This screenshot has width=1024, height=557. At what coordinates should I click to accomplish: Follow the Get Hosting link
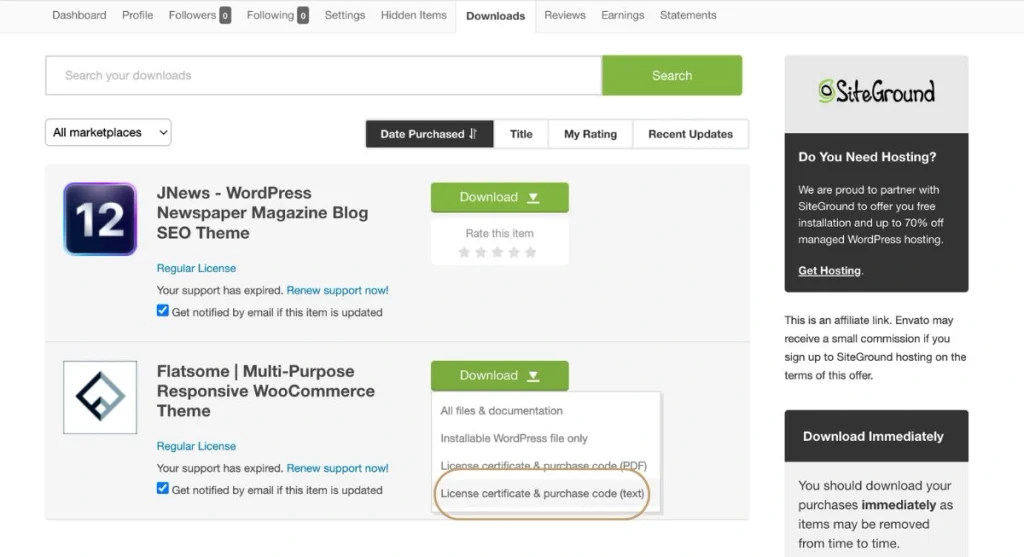click(829, 270)
